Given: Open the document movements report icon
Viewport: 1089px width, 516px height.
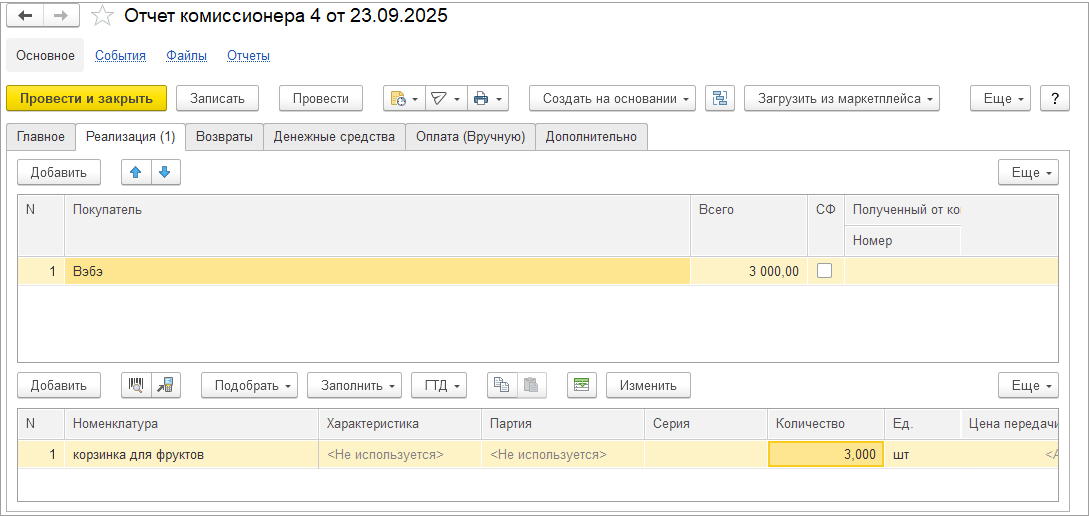Looking at the screenshot, I should click(404, 99).
